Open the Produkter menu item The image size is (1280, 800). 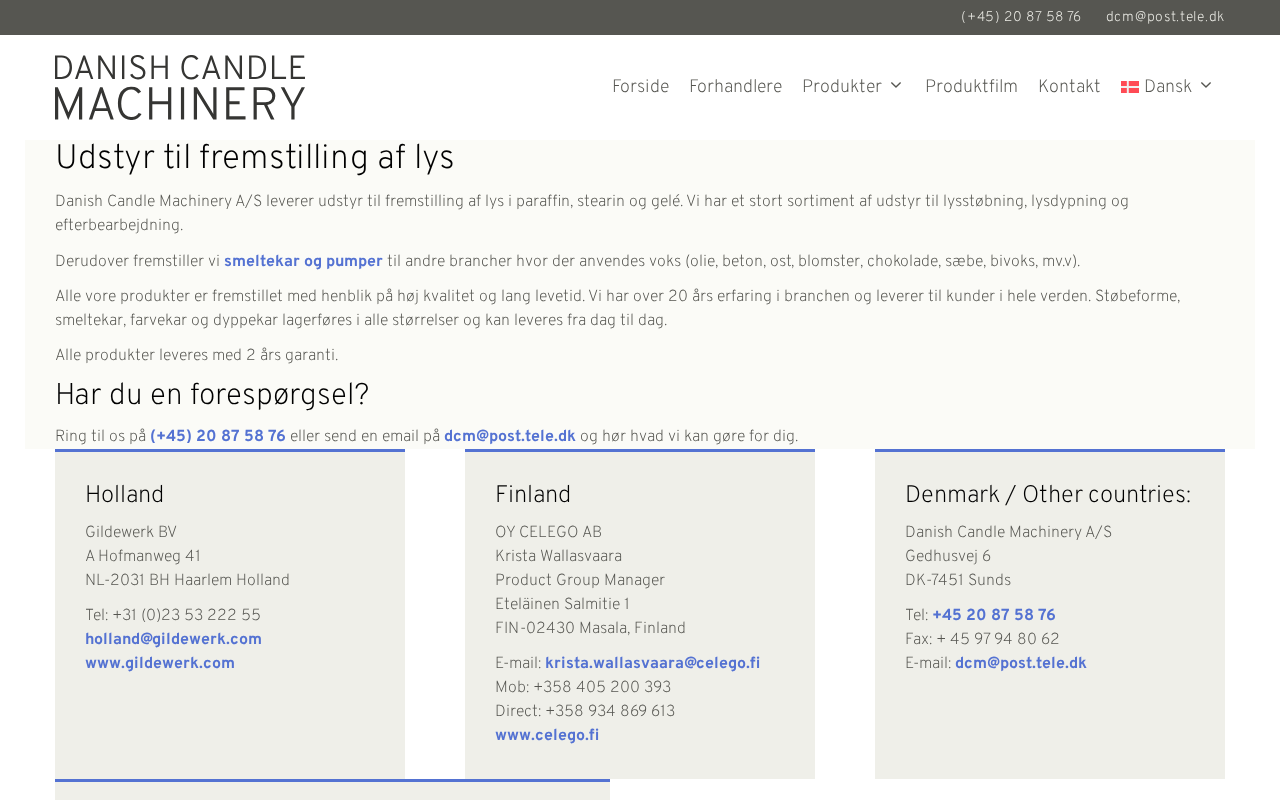pos(841,87)
